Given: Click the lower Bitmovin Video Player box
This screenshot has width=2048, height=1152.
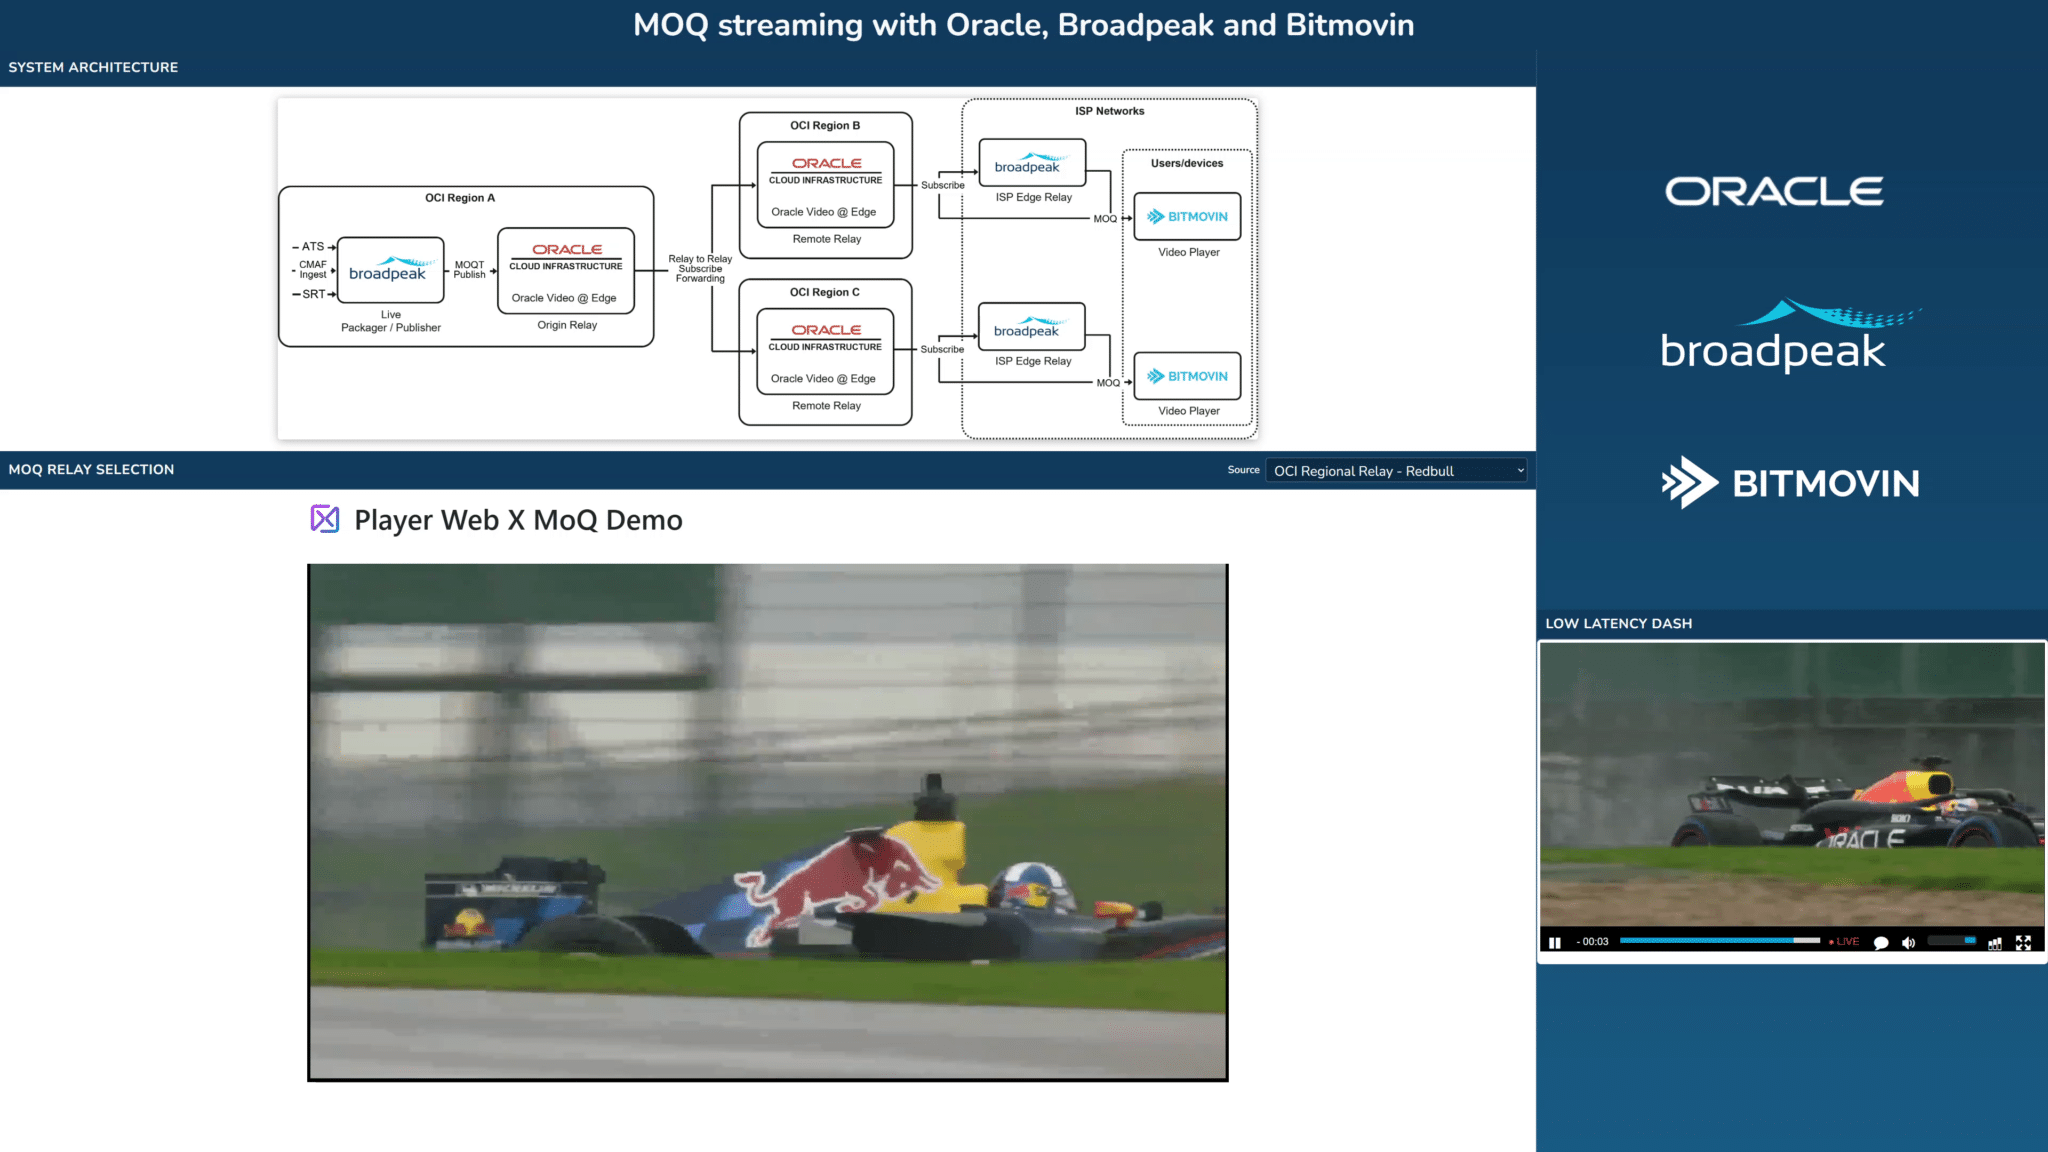Looking at the screenshot, I should (1187, 376).
